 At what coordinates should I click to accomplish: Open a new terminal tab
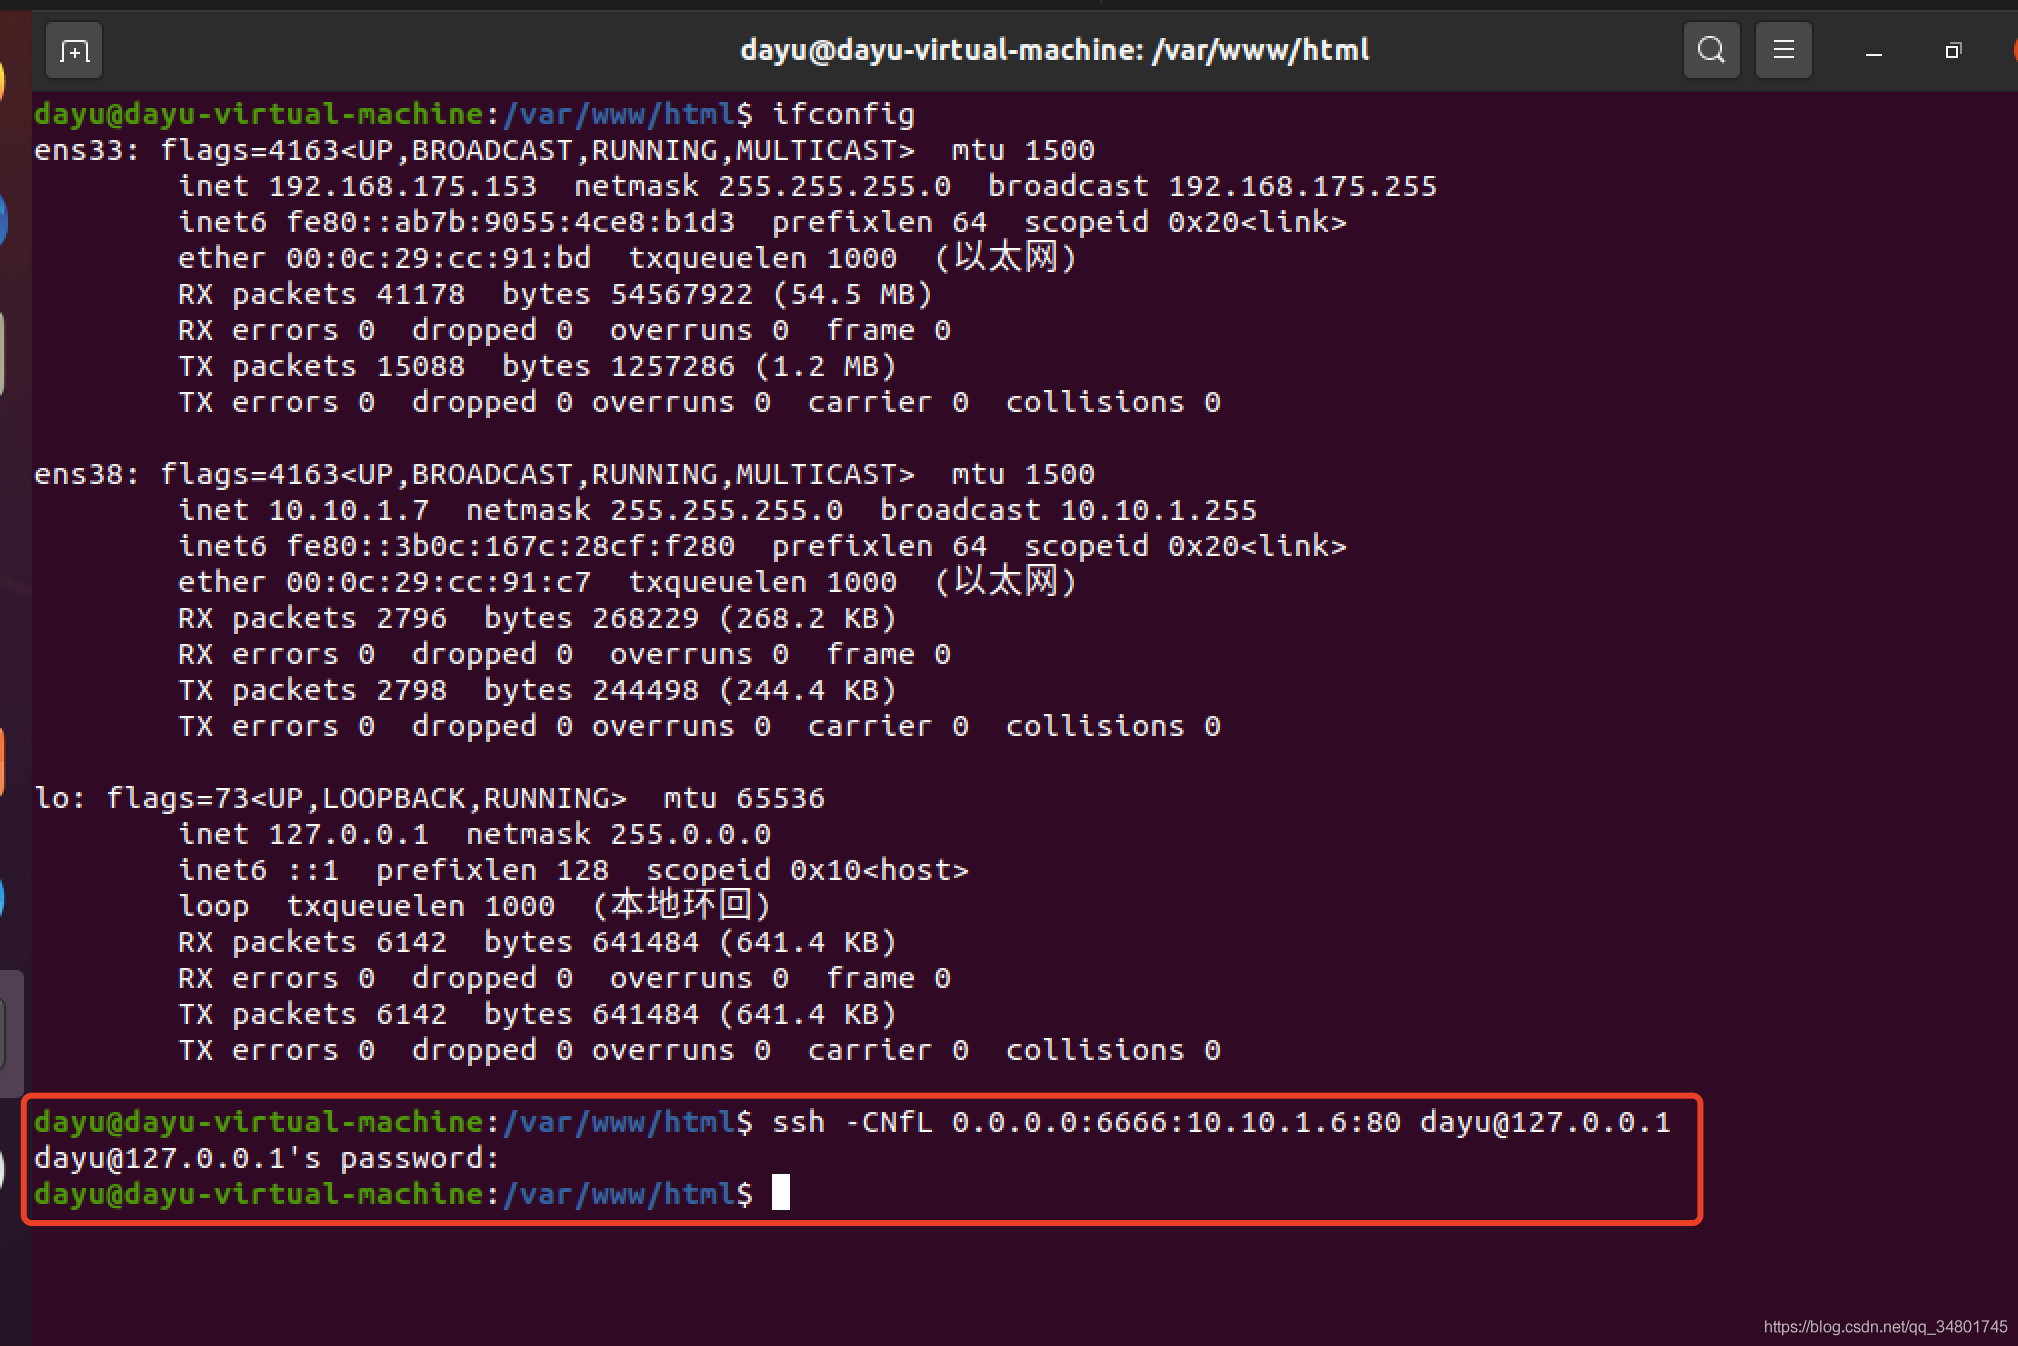[74, 50]
